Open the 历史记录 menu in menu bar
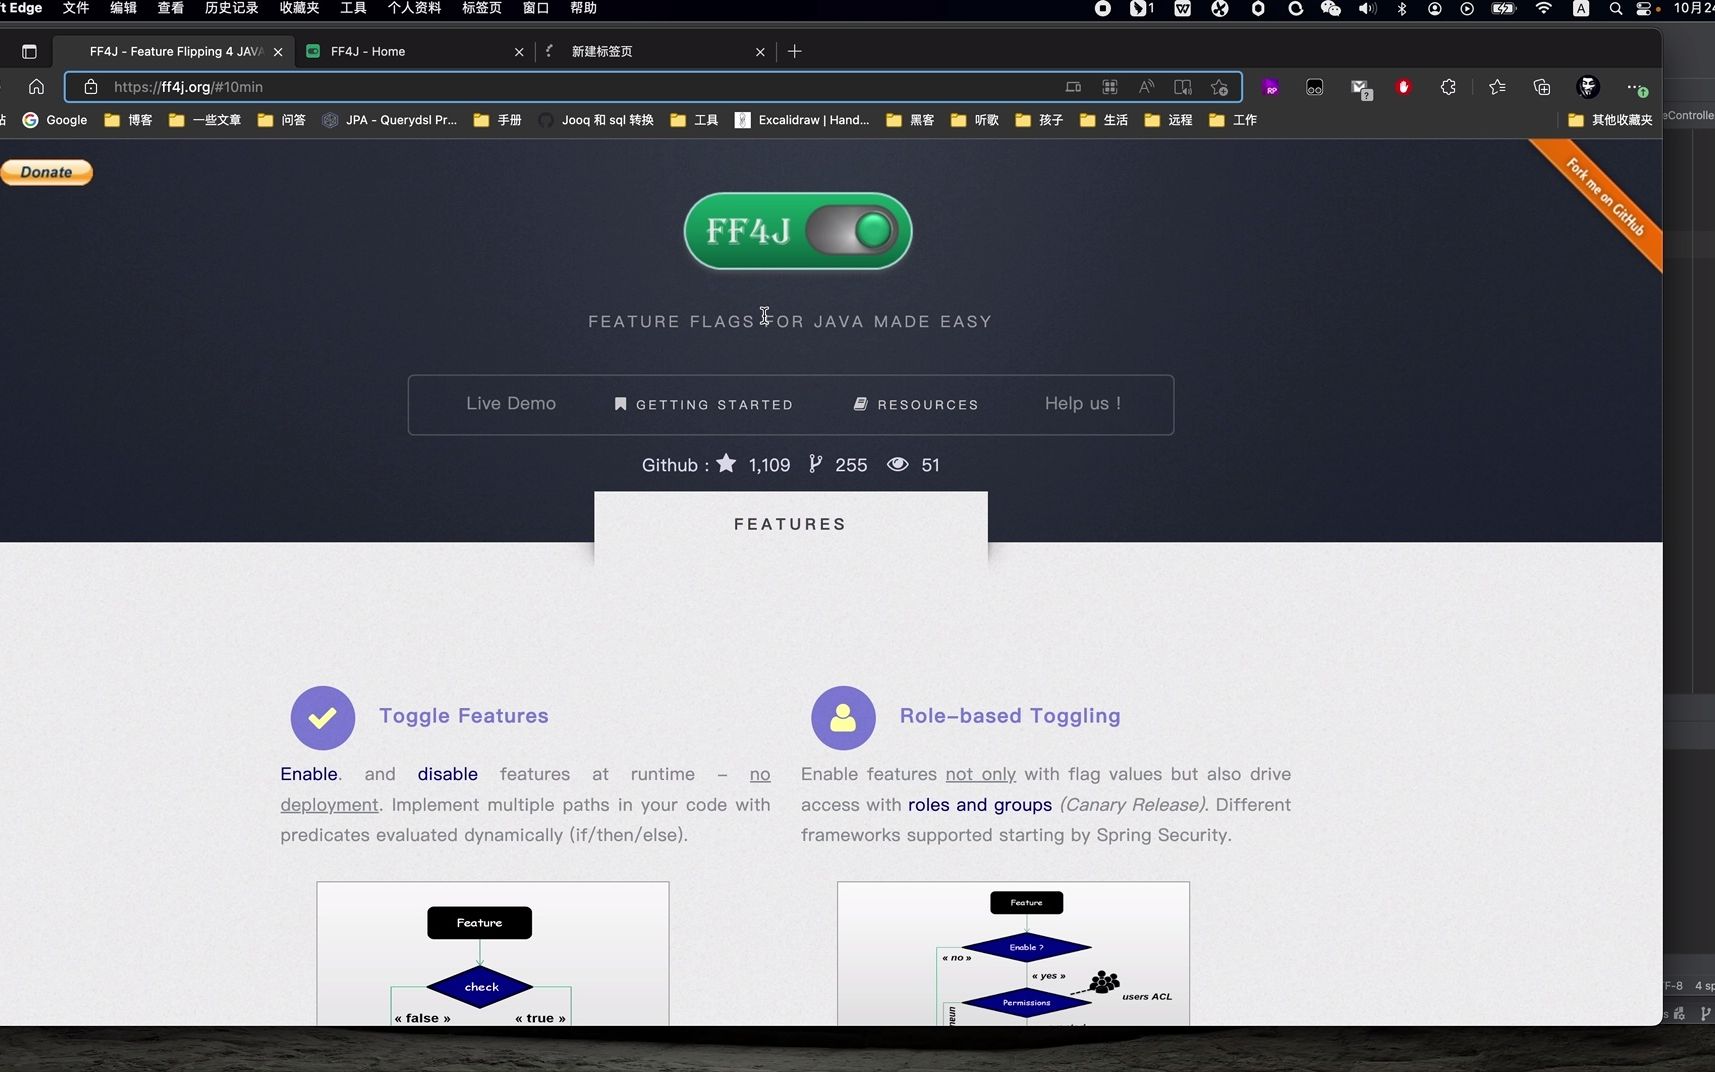Screen dimensions: 1715x1072 click(x=231, y=8)
